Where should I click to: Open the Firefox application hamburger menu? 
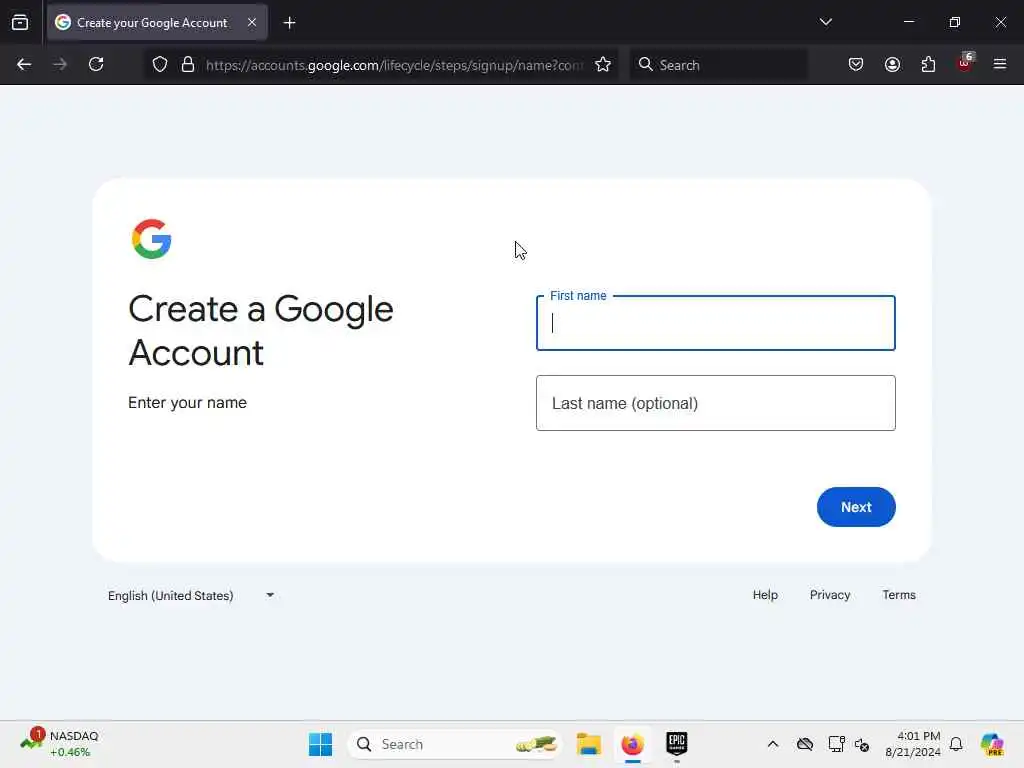pos(1000,65)
